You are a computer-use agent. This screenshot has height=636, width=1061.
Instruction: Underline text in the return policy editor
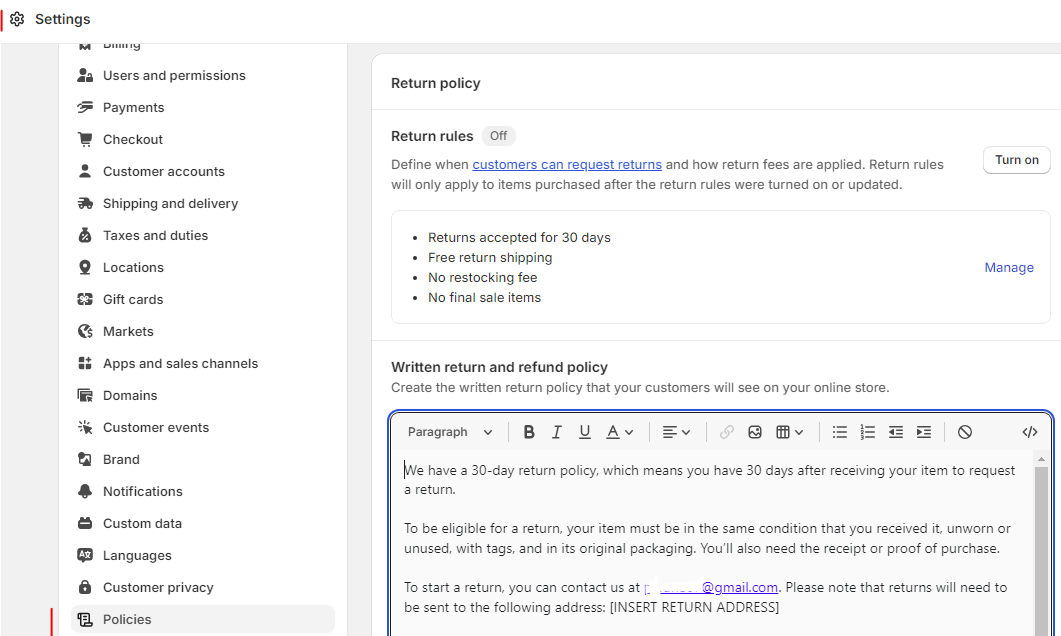[x=585, y=432]
